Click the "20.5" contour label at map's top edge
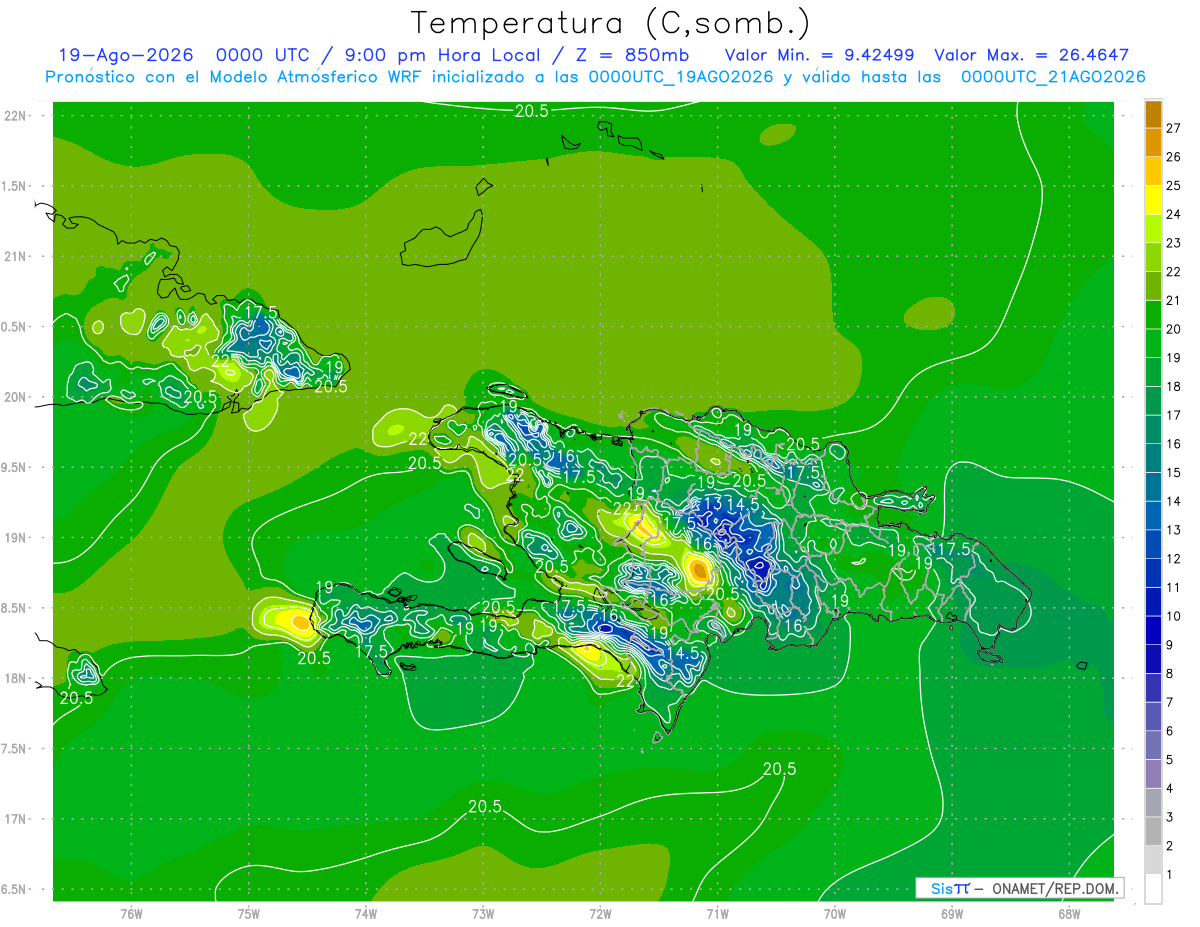The height and width of the screenshot is (927, 1200). pos(532,111)
